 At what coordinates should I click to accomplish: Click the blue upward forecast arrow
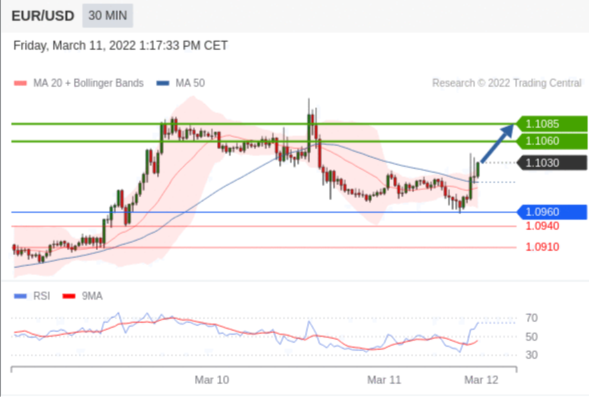(x=497, y=143)
